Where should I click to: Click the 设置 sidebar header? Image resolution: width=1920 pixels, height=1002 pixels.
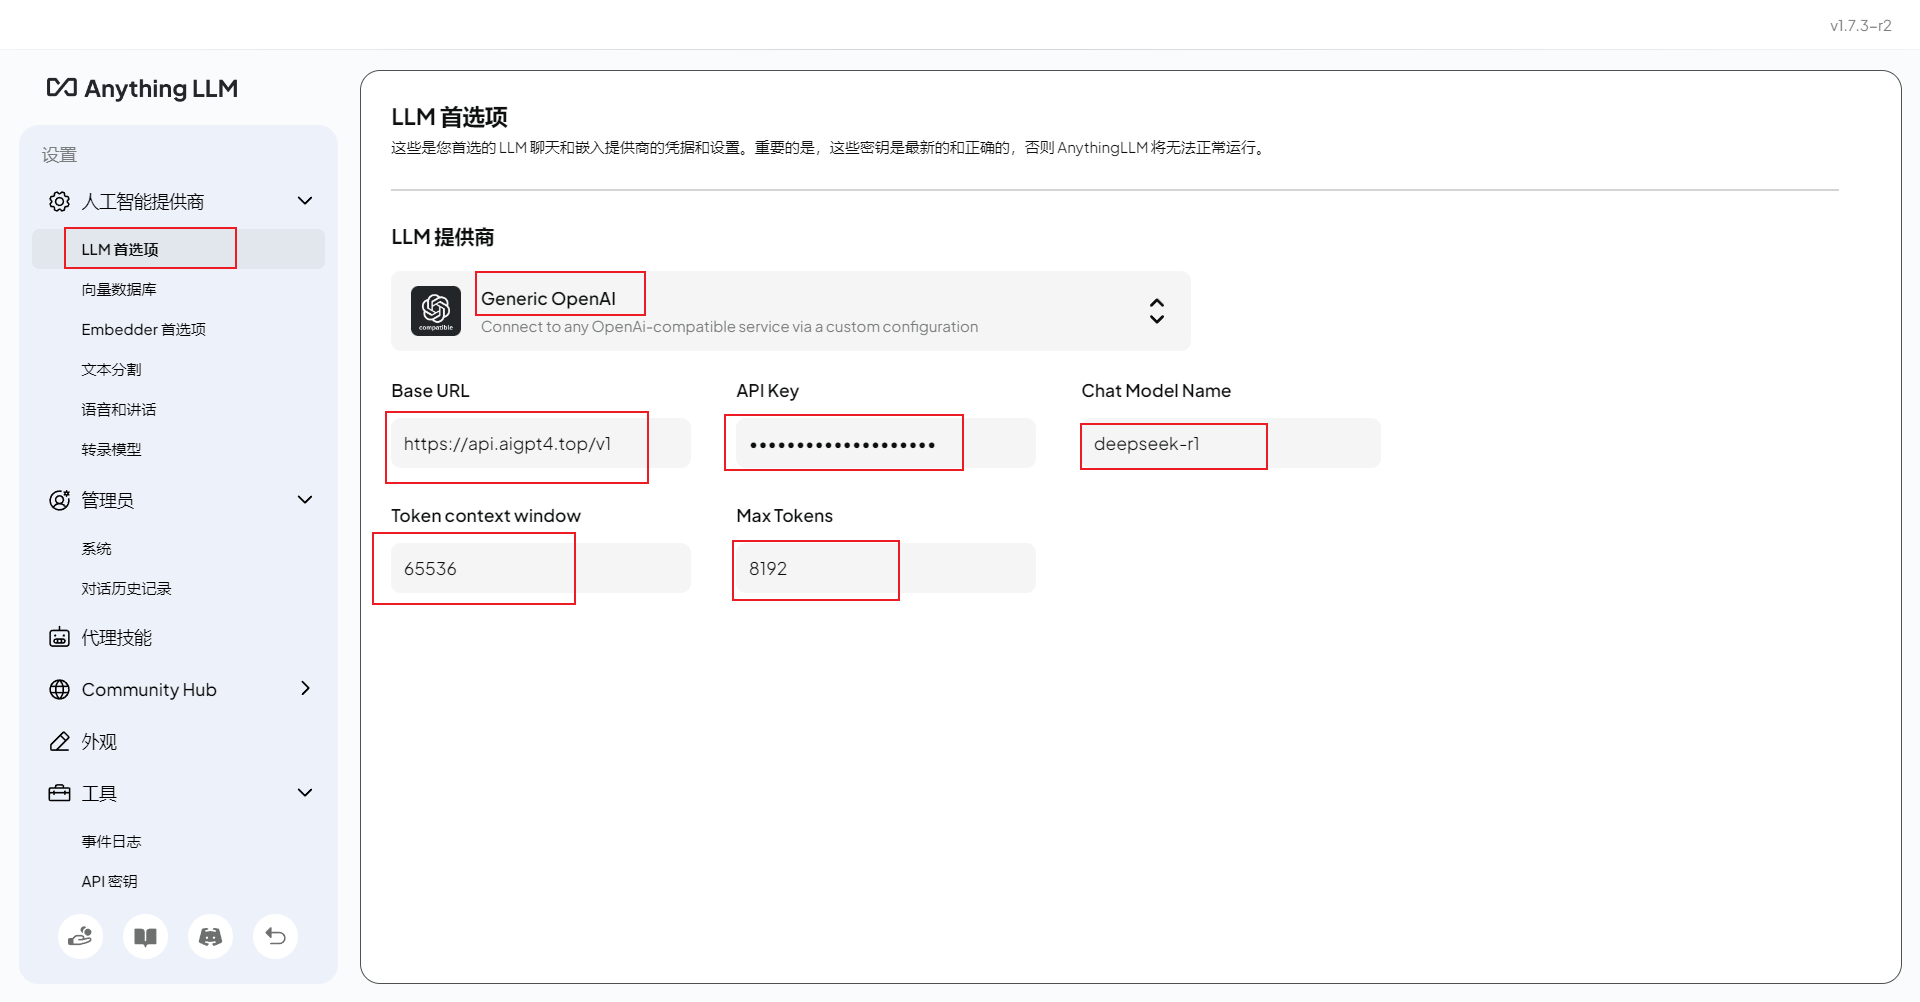(59, 154)
